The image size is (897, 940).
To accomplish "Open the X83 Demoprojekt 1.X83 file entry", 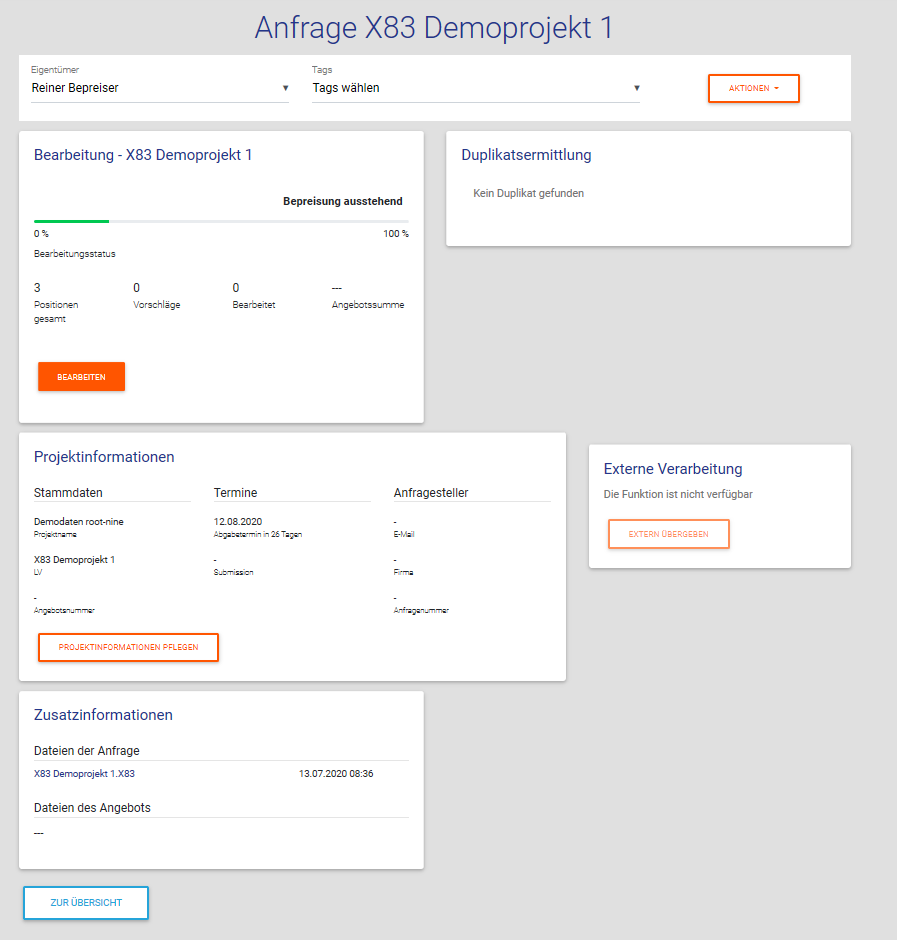I will tap(84, 773).
